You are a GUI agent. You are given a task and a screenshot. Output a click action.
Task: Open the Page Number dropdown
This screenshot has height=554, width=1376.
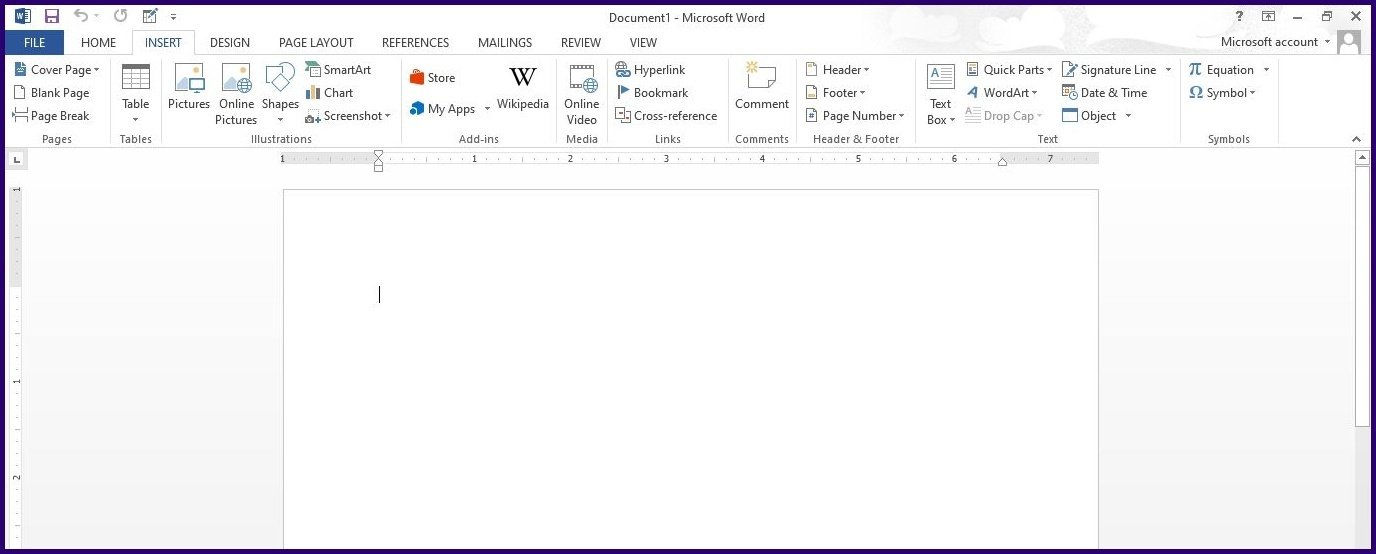click(x=855, y=116)
